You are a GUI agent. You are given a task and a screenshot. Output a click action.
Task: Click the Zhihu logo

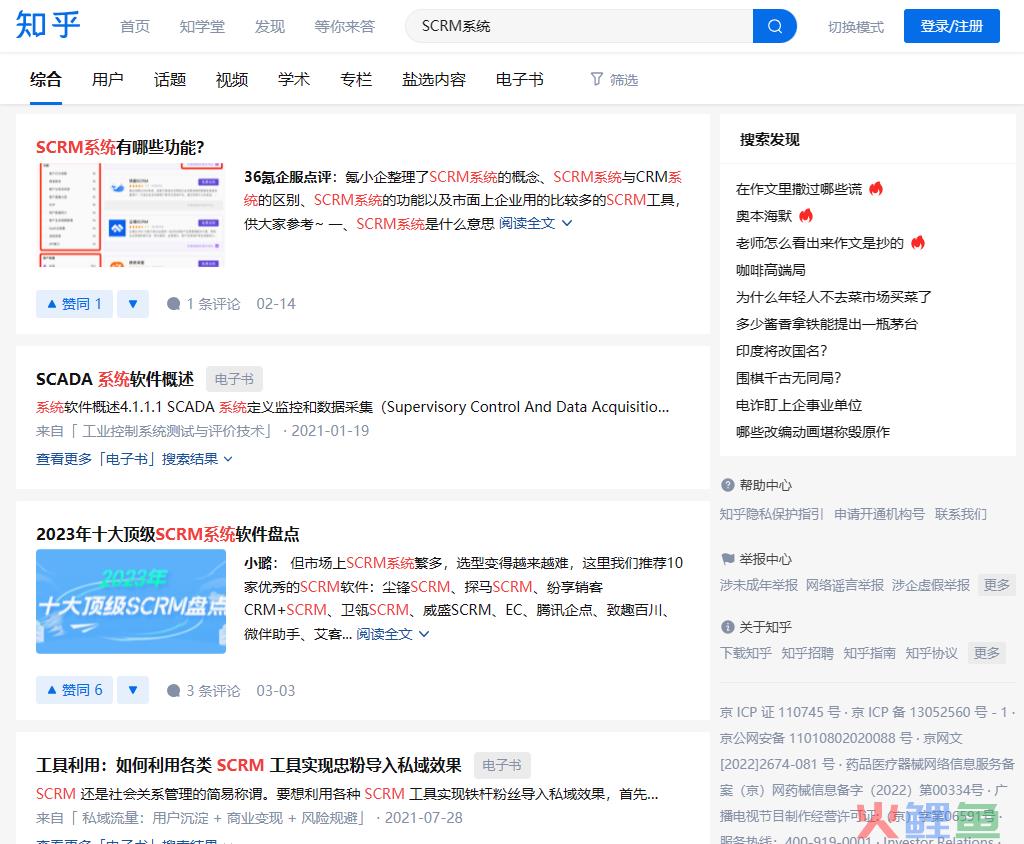pos(48,25)
